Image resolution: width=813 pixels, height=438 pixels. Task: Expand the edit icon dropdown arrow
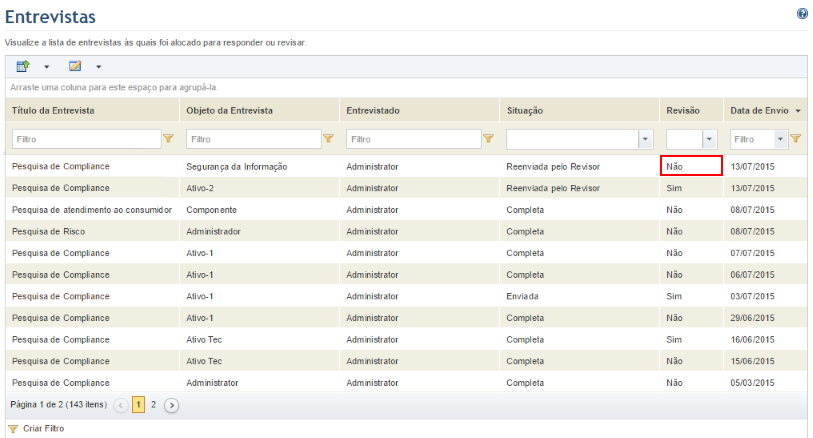[x=99, y=66]
